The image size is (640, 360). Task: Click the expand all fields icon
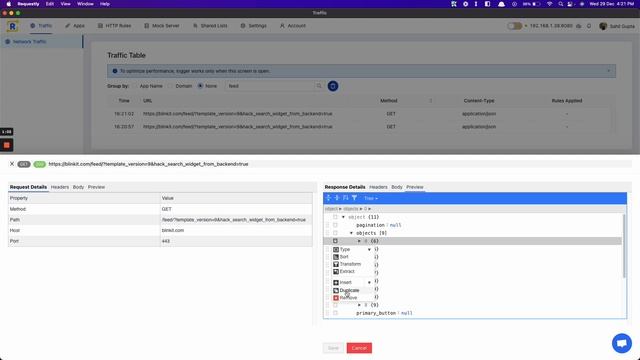point(328,198)
